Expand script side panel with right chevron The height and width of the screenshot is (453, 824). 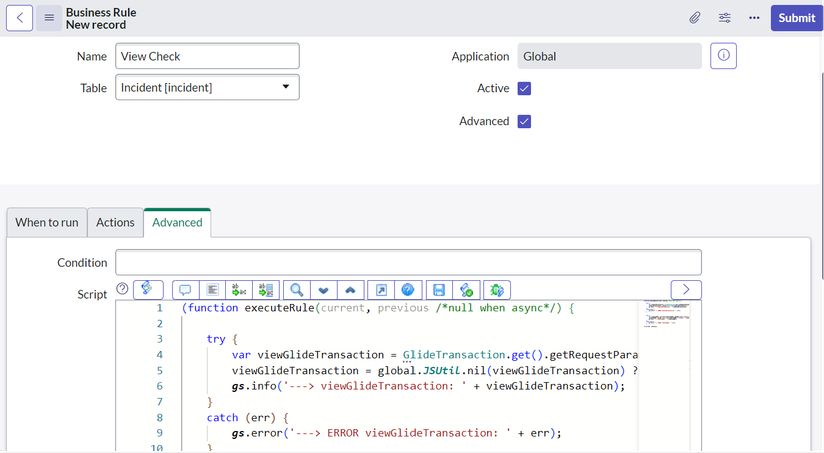[x=686, y=290]
